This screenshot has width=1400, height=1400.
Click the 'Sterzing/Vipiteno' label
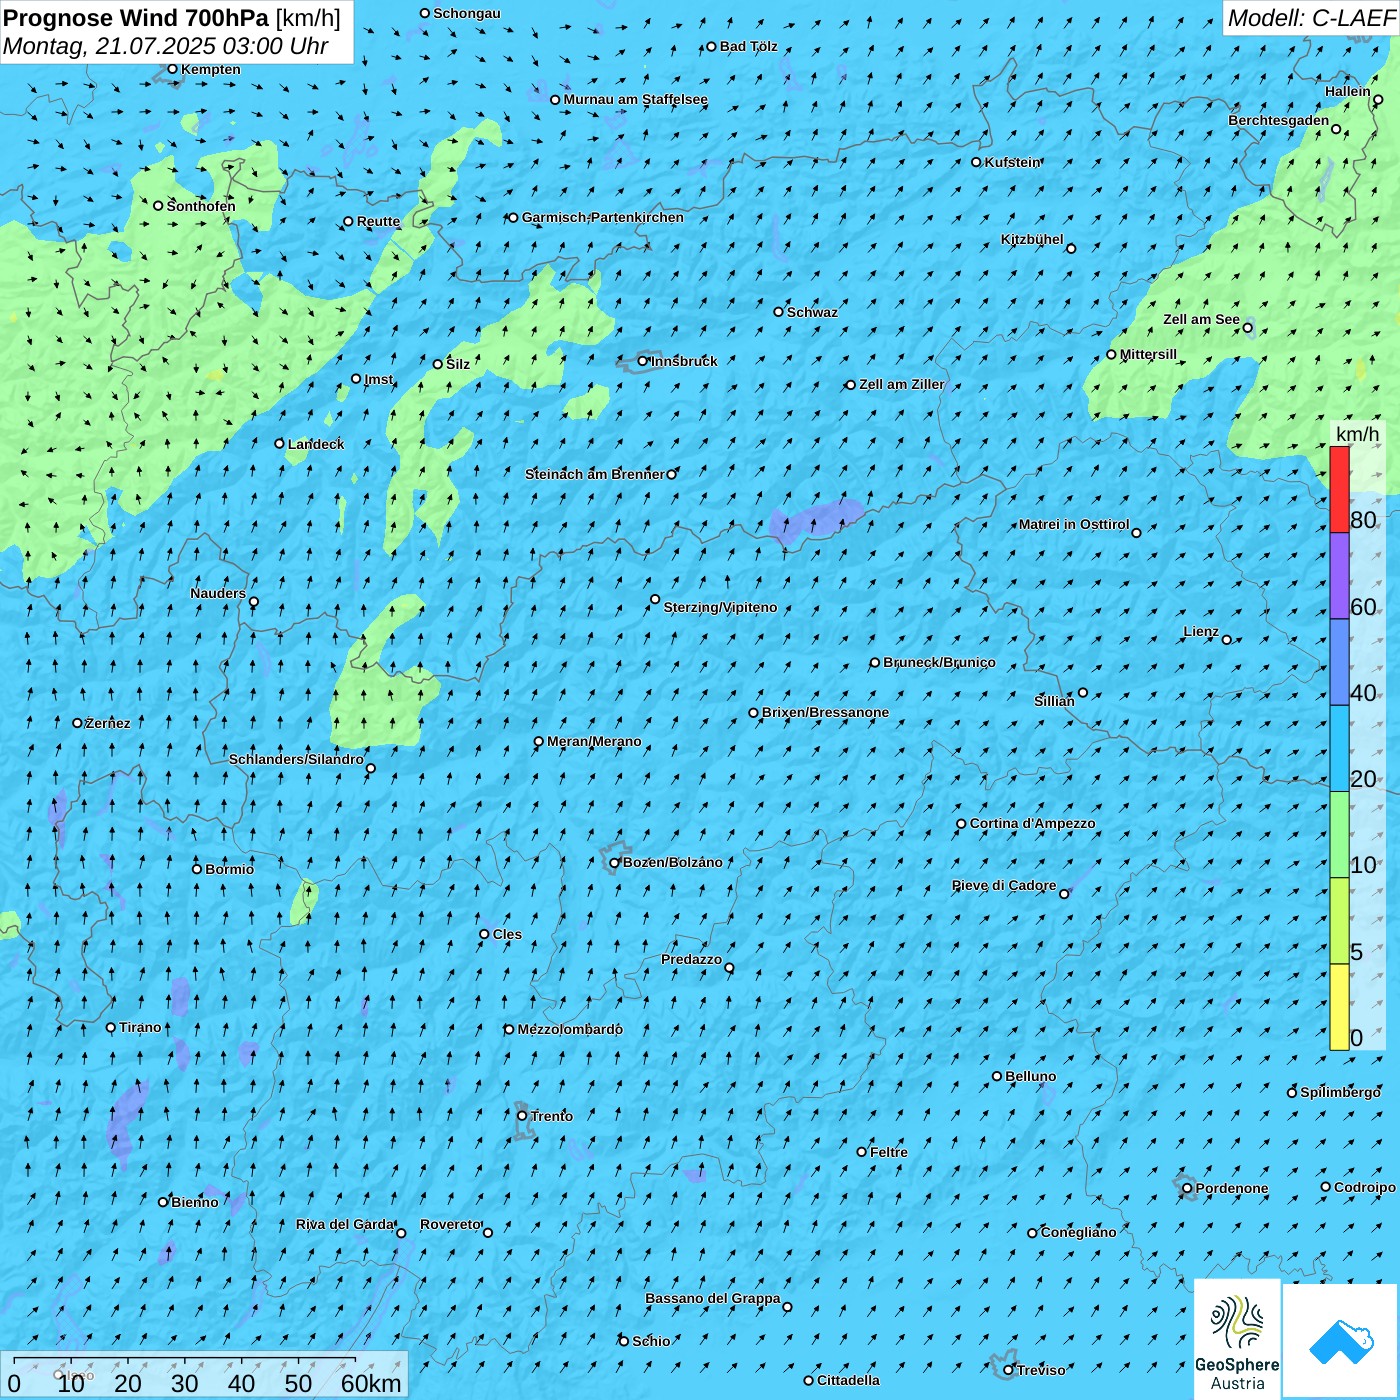pyautogui.click(x=720, y=607)
